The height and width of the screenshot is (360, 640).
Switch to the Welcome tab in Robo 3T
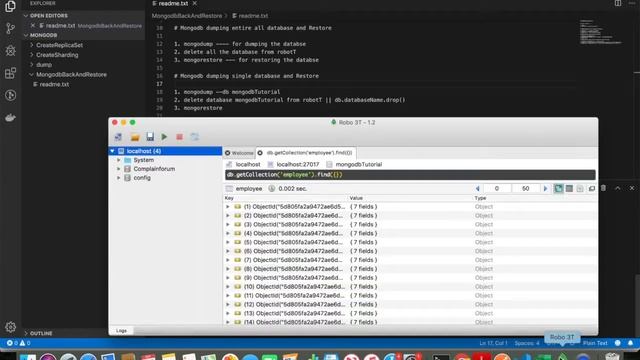239,153
